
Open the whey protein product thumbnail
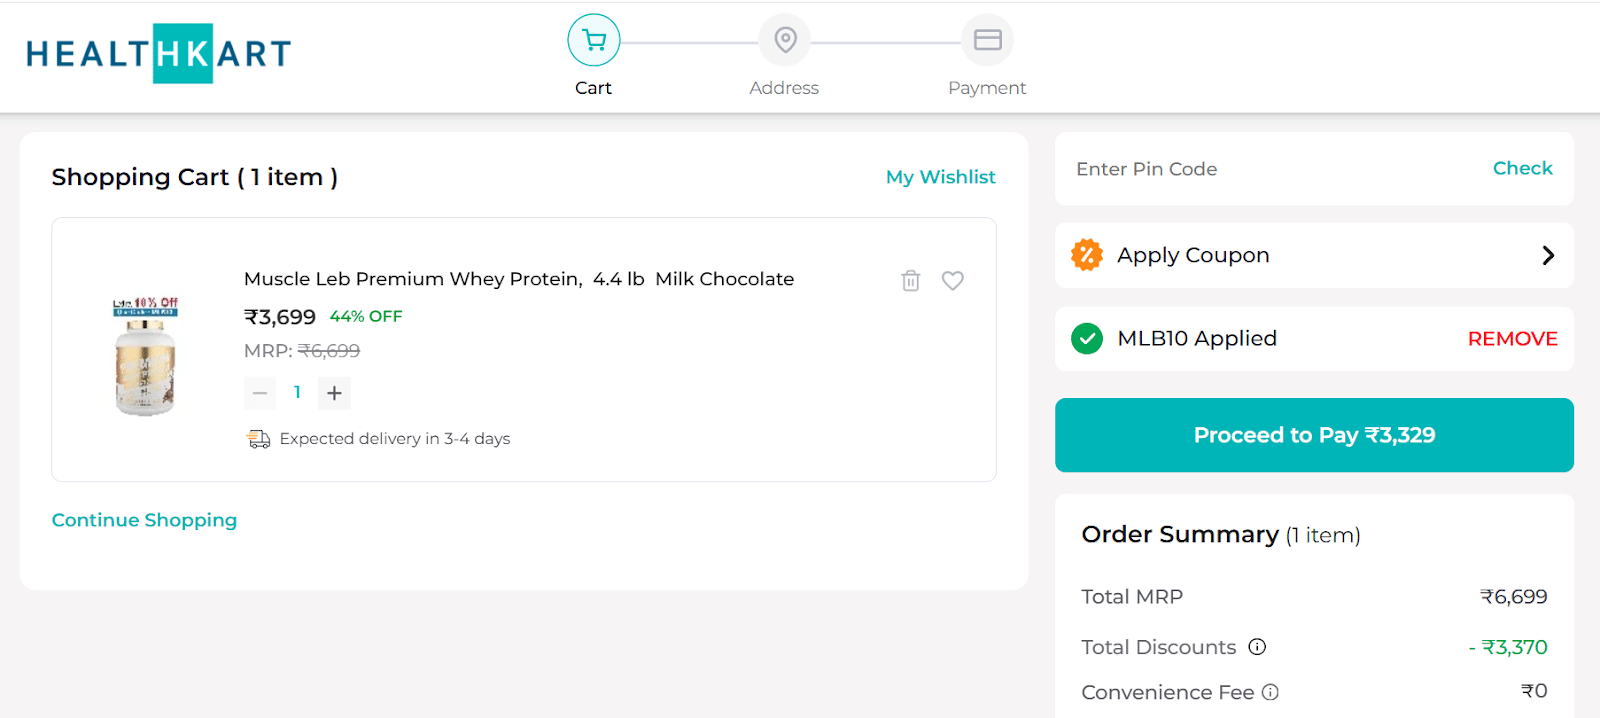coord(145,355)
